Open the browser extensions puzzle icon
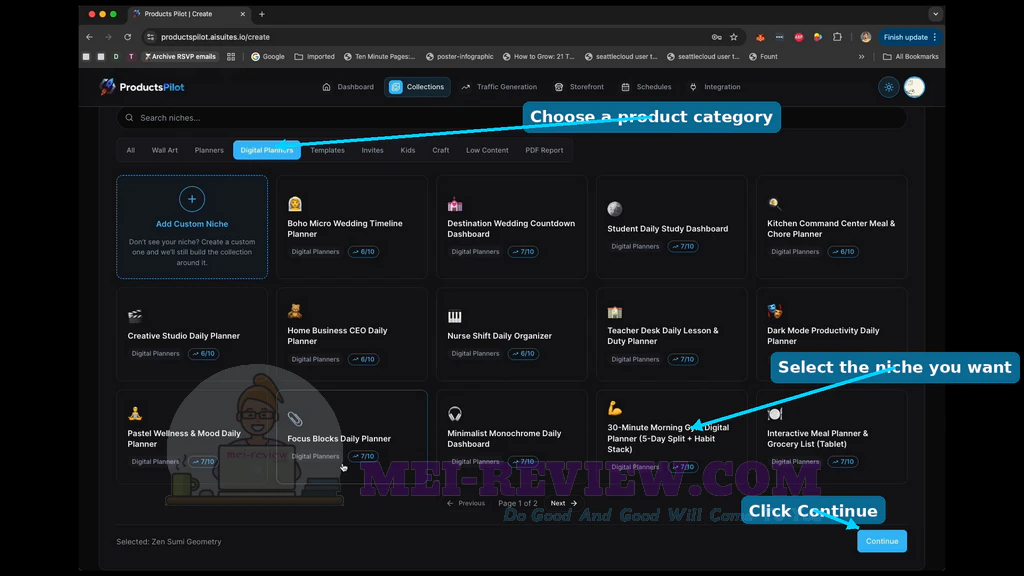This screenshot has width=1024, height=576. click(x=837, y=37)
